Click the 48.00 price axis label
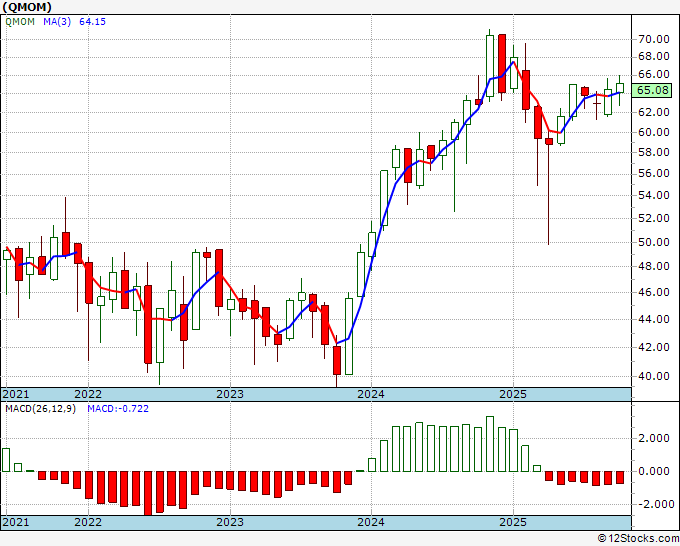The height and width of the screenshot is (546, 680). pos(654,266)
